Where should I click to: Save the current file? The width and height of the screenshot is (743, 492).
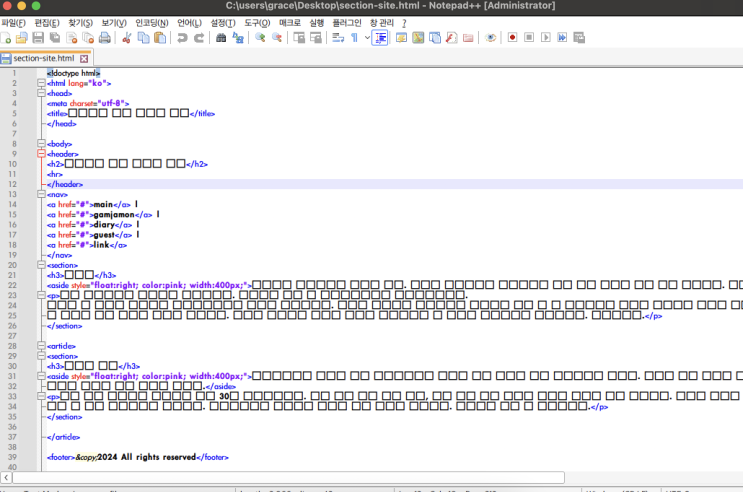tap(38, 38)
